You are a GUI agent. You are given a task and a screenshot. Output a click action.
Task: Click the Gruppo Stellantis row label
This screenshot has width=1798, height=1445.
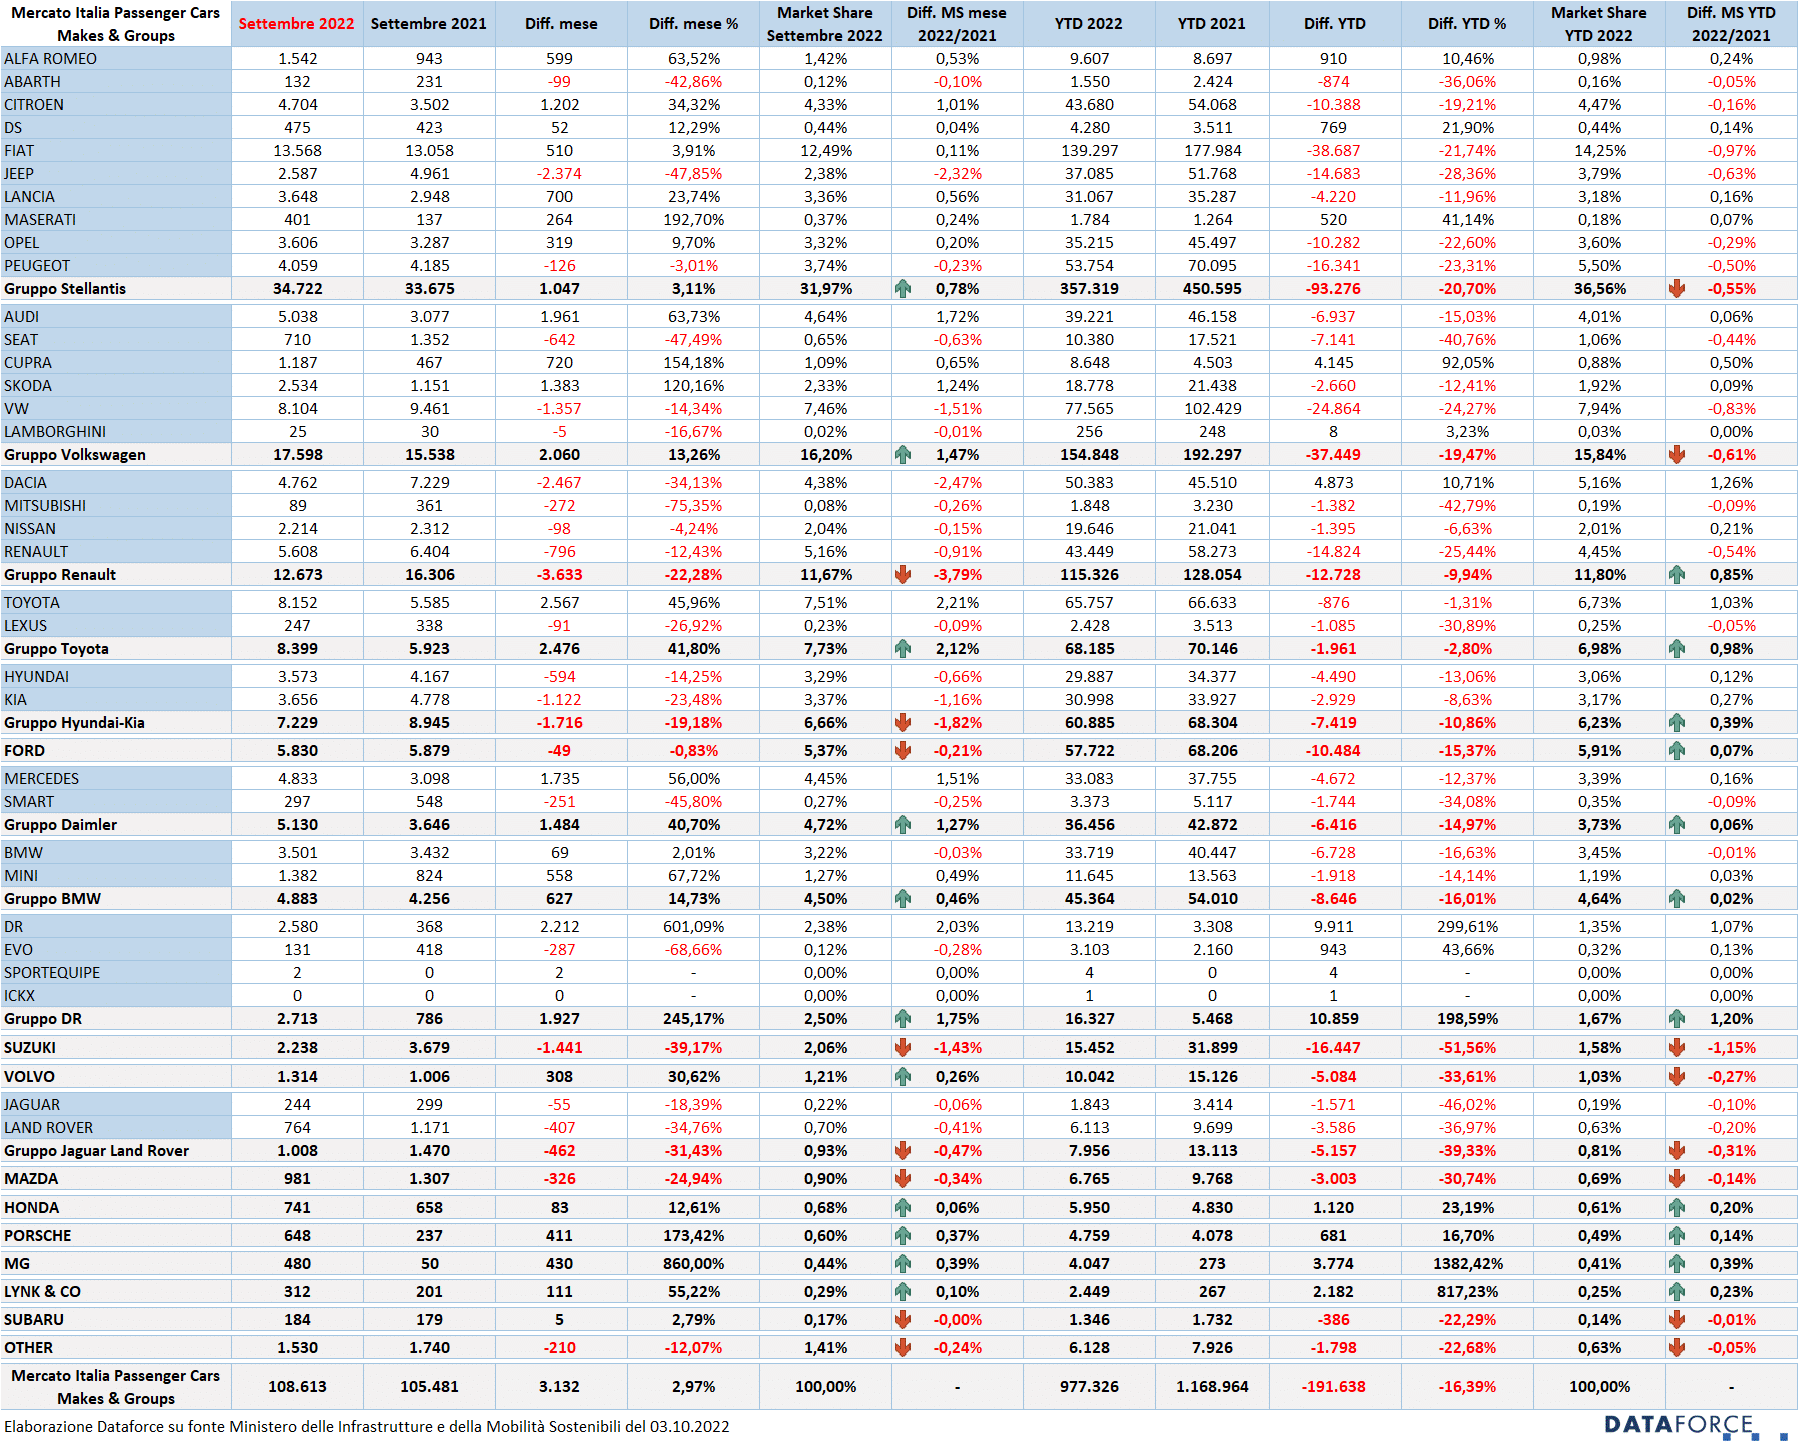(x=65, y=289)
